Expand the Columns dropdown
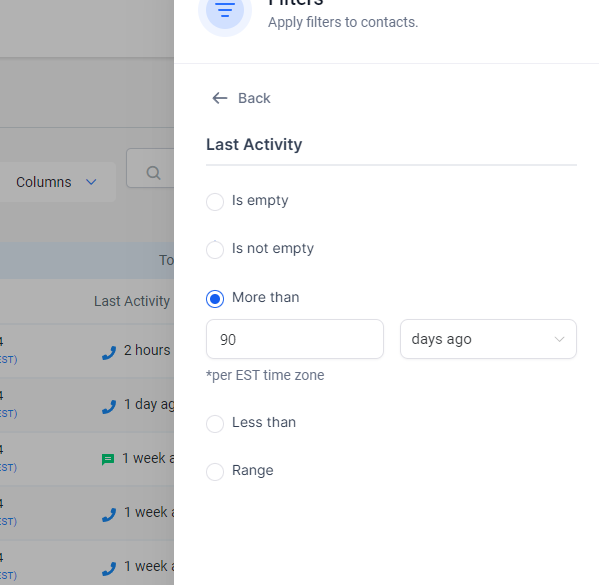This screenshot has width=599, height=585. pyautogui.click(x=56, y=182)
